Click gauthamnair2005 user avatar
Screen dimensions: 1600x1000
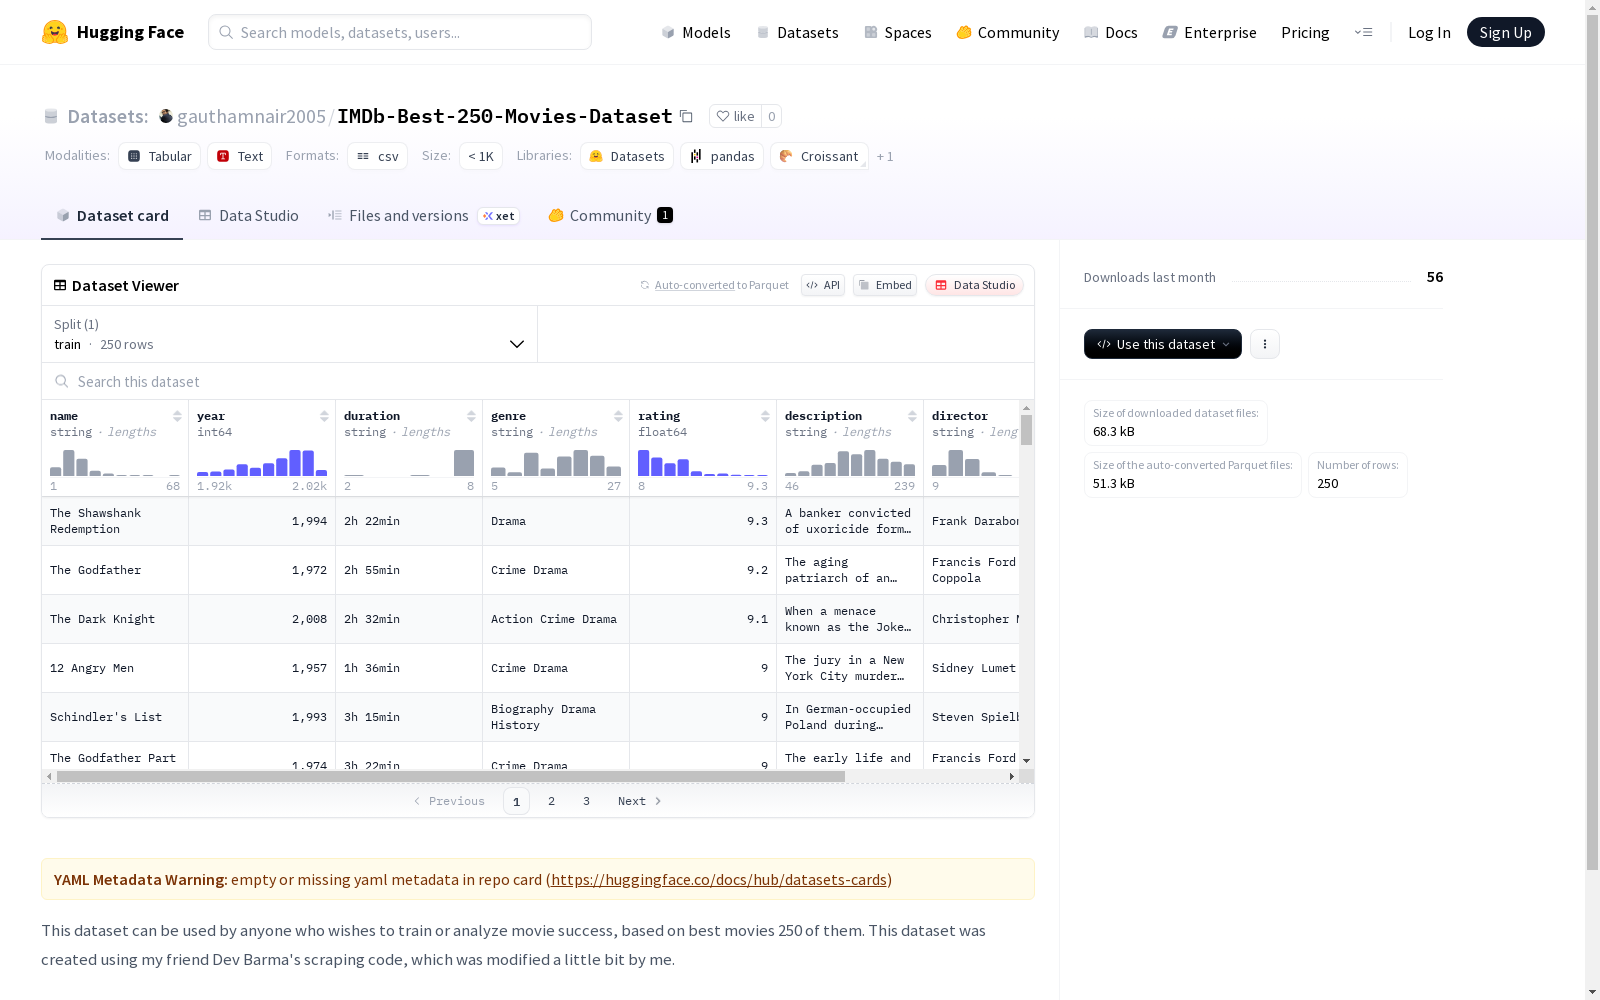pos(166,116)
